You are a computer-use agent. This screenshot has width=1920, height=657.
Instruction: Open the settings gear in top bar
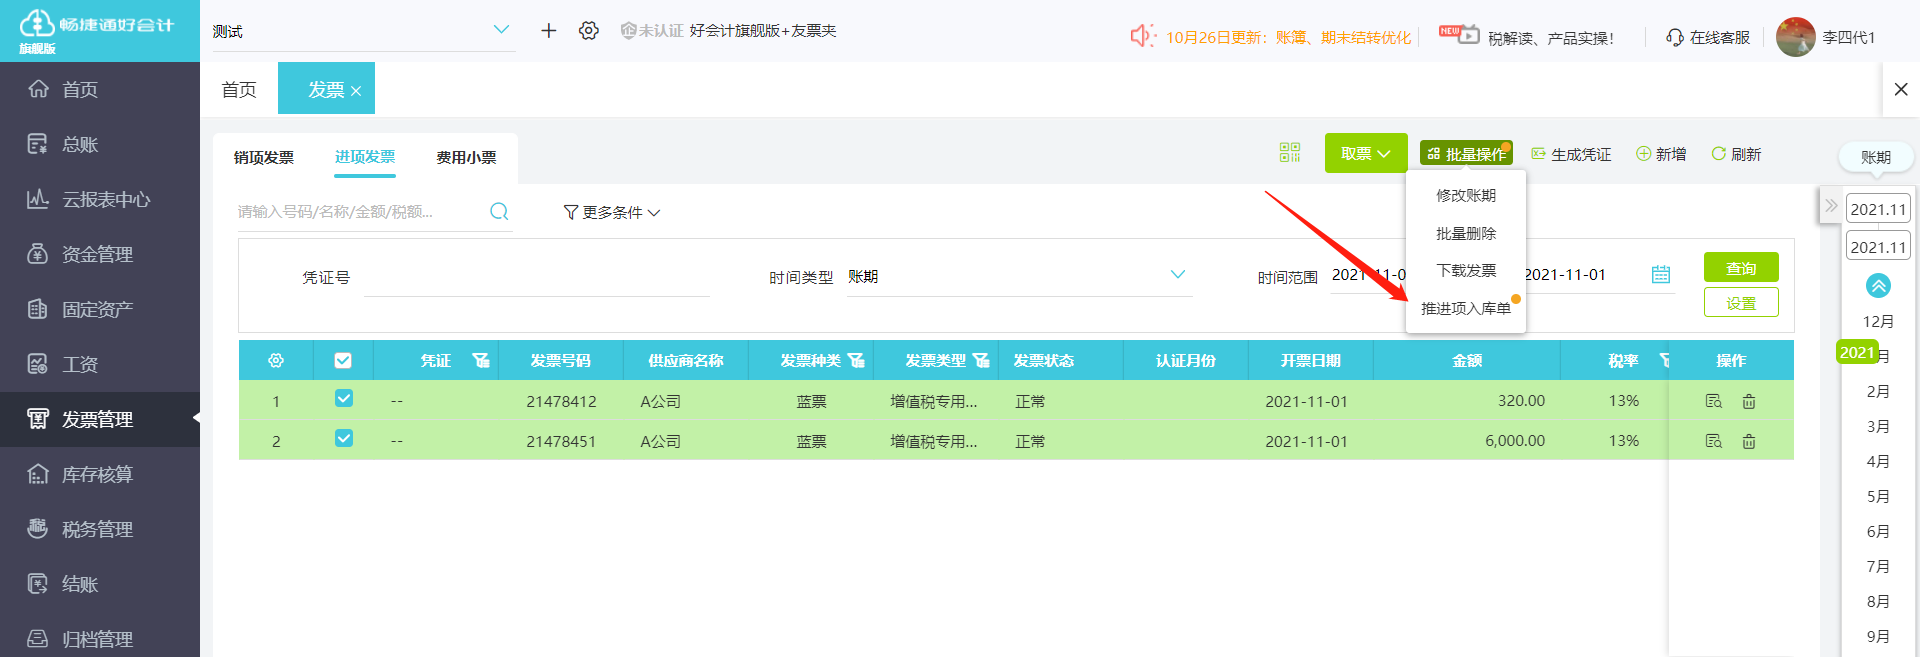[589, 31]
